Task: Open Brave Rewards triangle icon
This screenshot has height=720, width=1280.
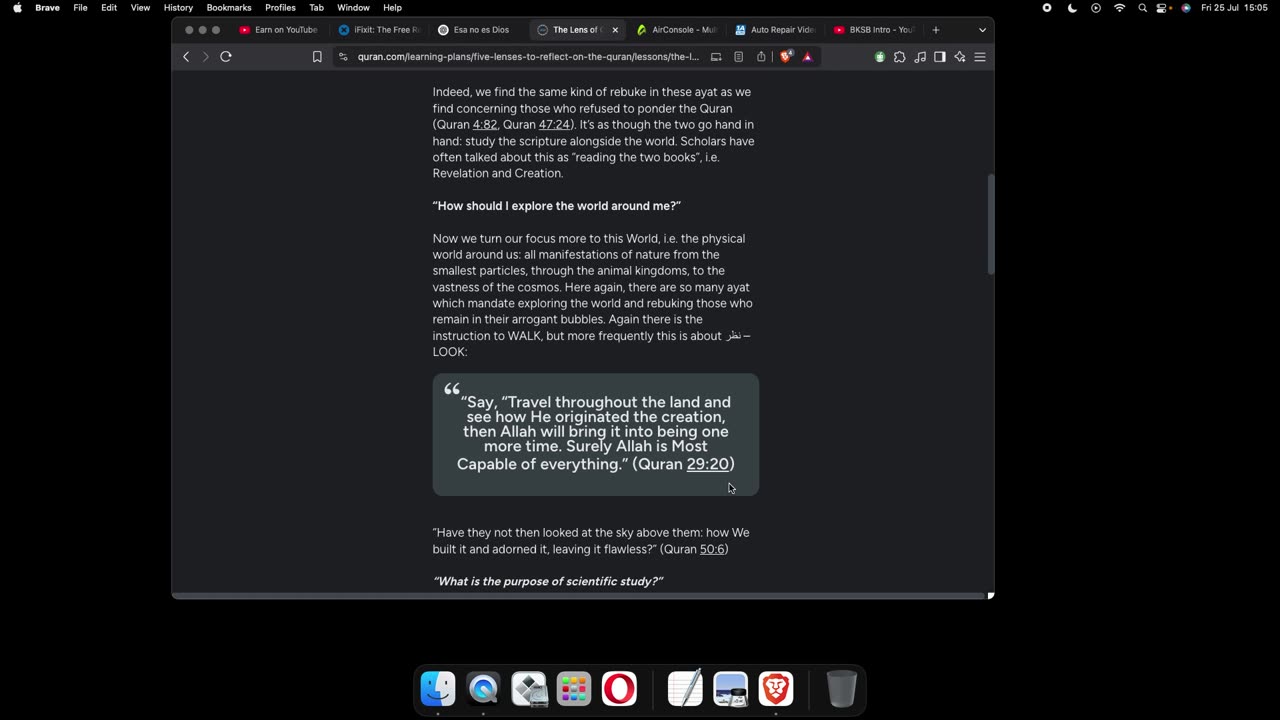Action: point(808,57)
